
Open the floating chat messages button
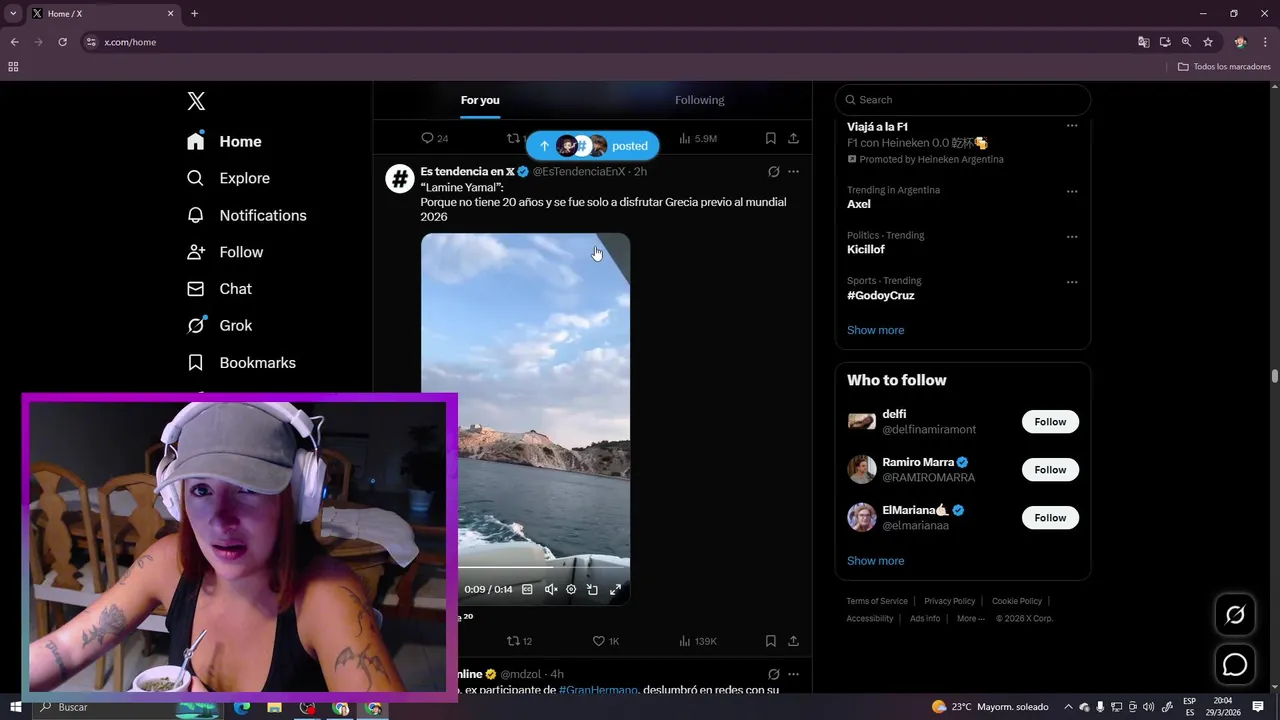tap(1235, 664)
